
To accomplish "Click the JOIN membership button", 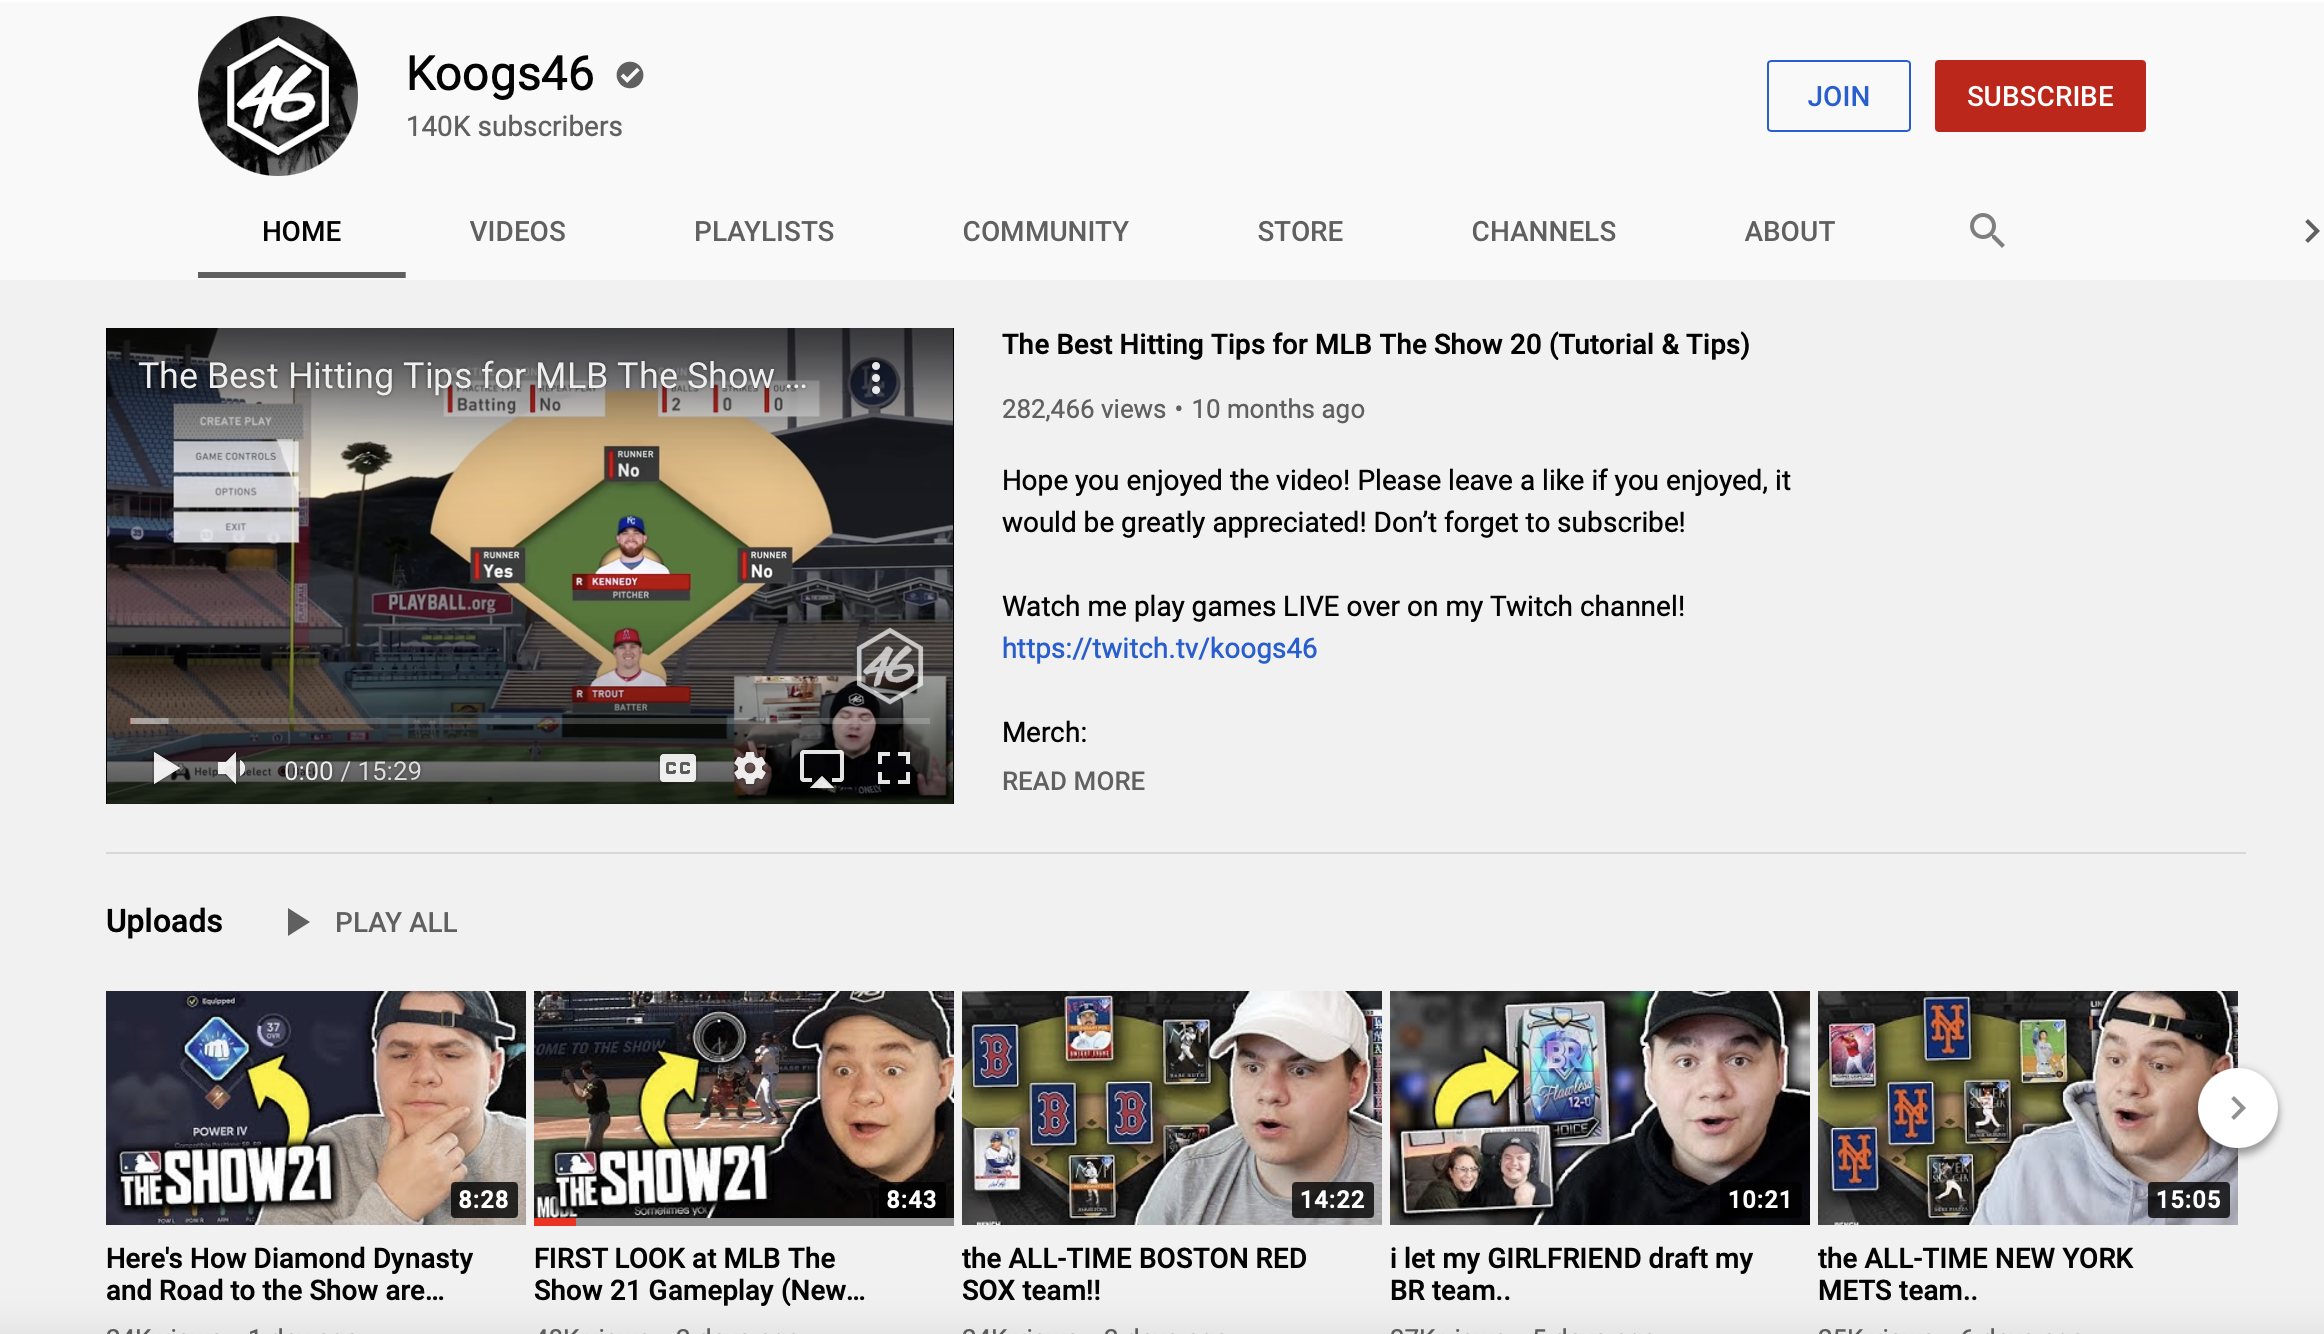I will [1838, 96].
